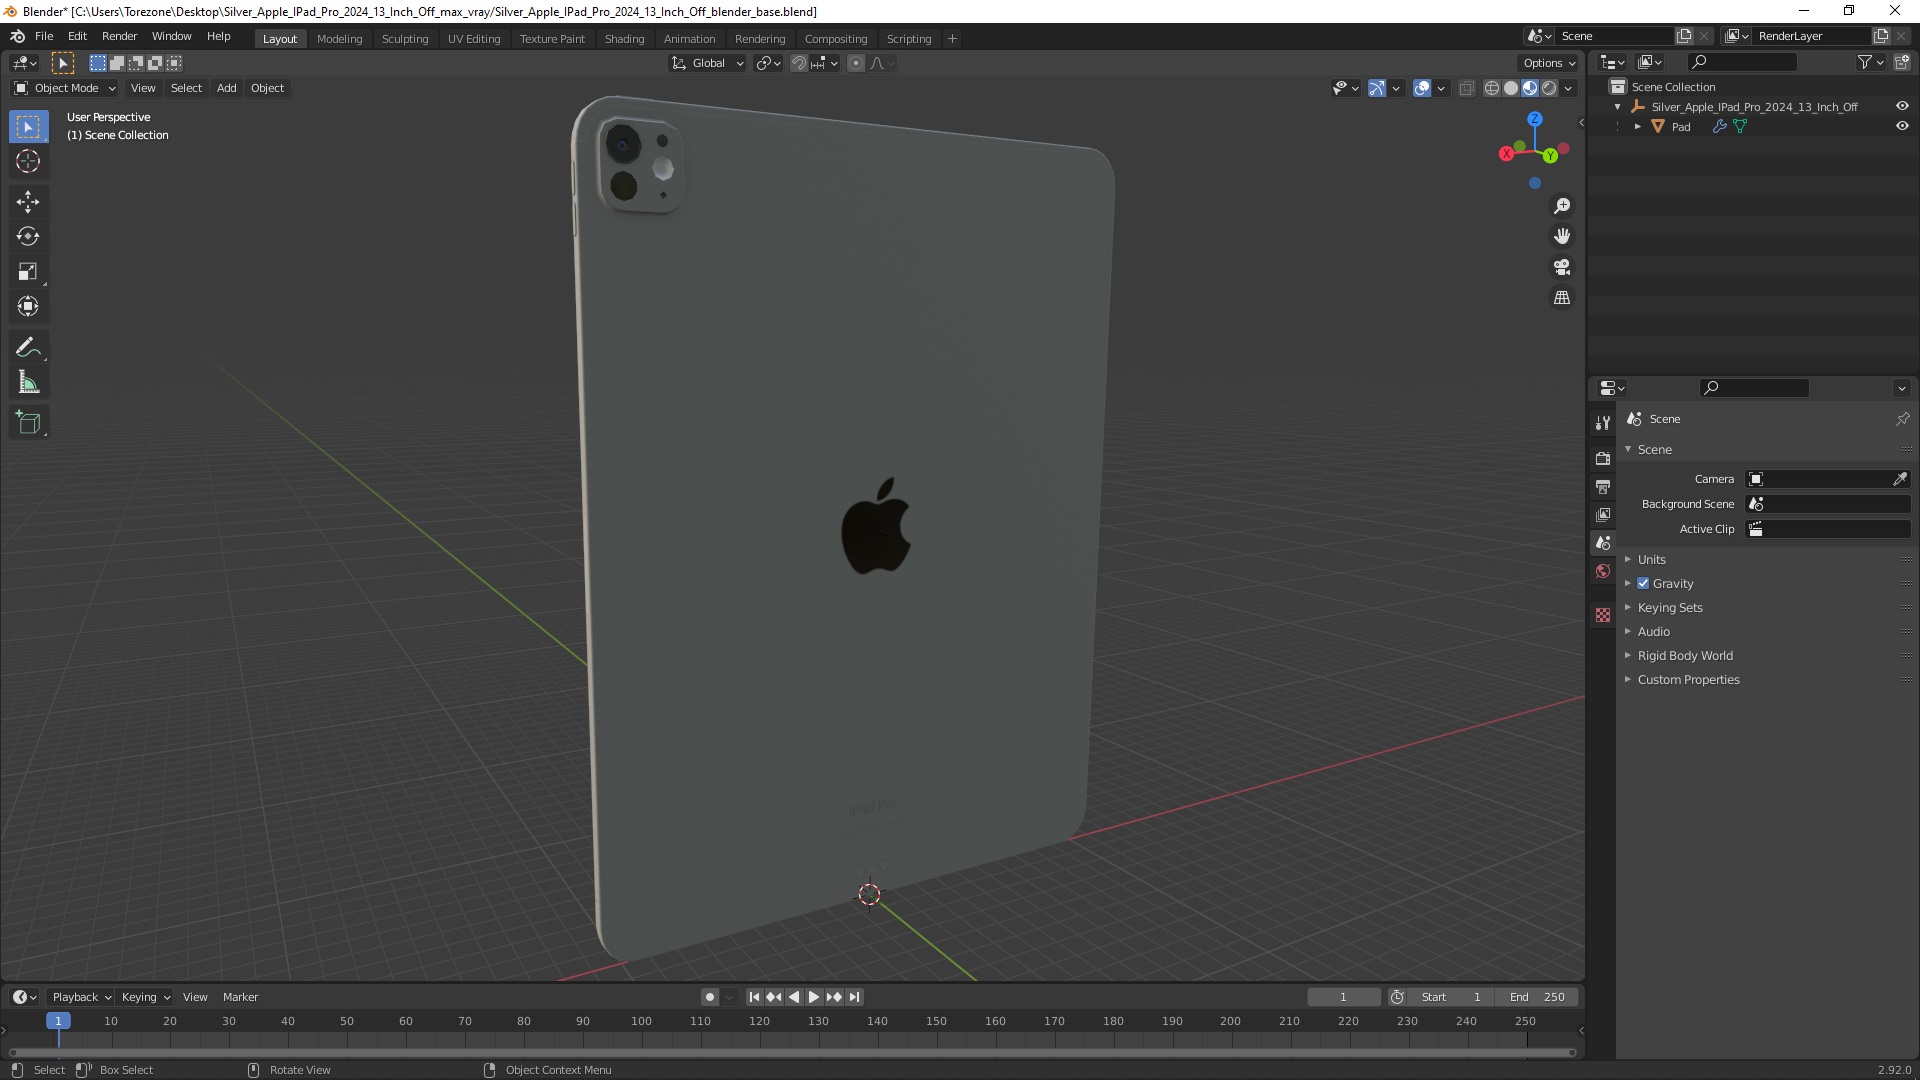Viewport: 1920px width, 1080px height.
Task: Toggle the Gravity checkbox
Action: (x=1643, y=583)
